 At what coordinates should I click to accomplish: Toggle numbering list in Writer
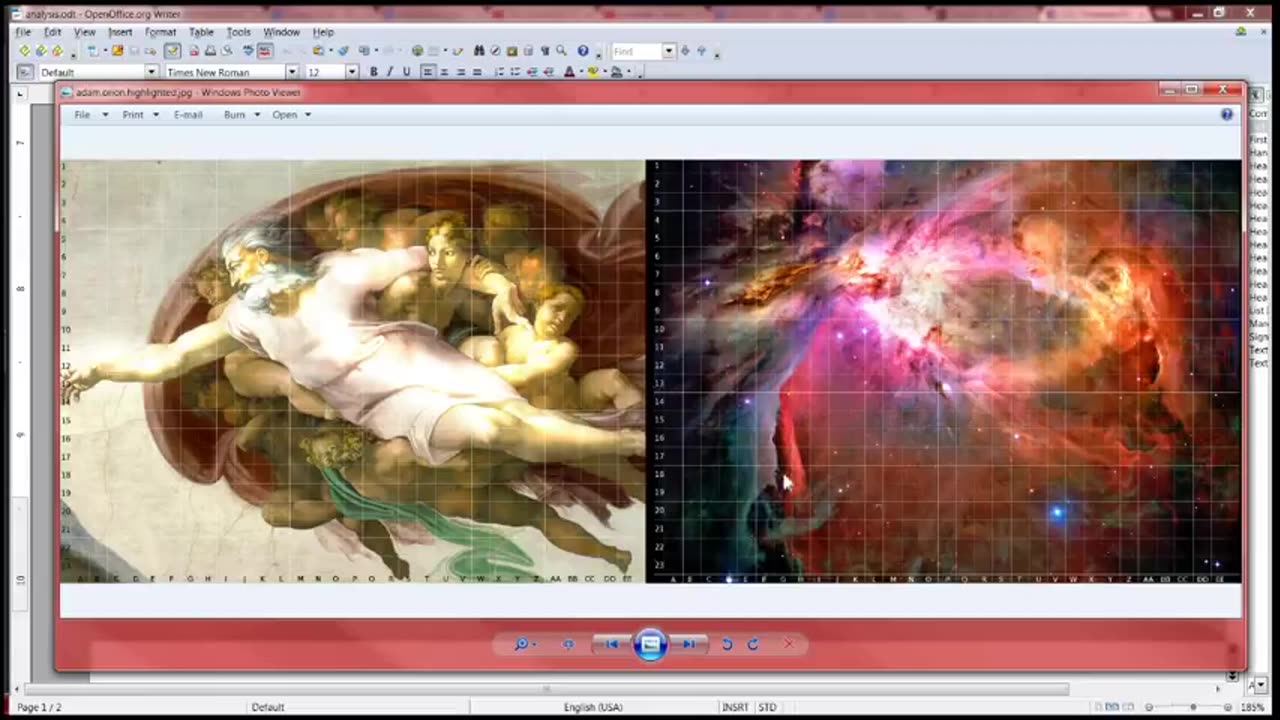[499, 72]
